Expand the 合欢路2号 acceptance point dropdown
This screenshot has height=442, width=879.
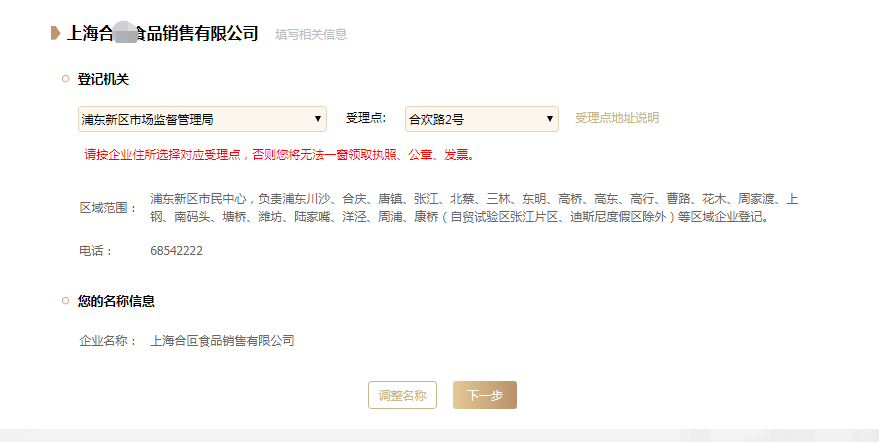[482, 119]
